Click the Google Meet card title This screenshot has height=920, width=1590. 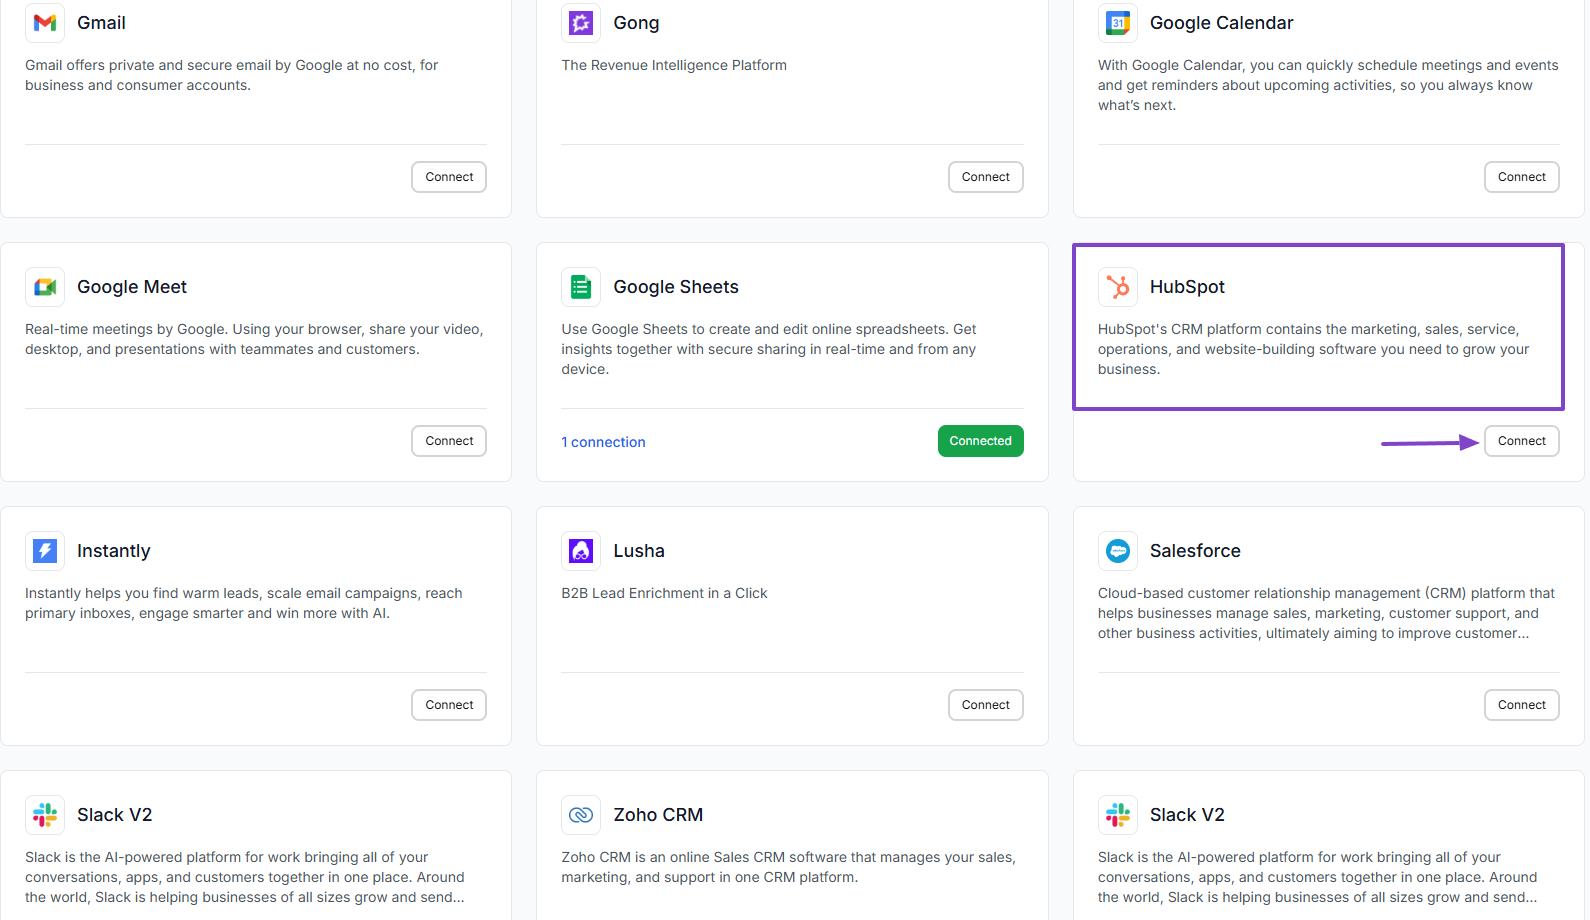pyautogui.click(x=132, y=287)
